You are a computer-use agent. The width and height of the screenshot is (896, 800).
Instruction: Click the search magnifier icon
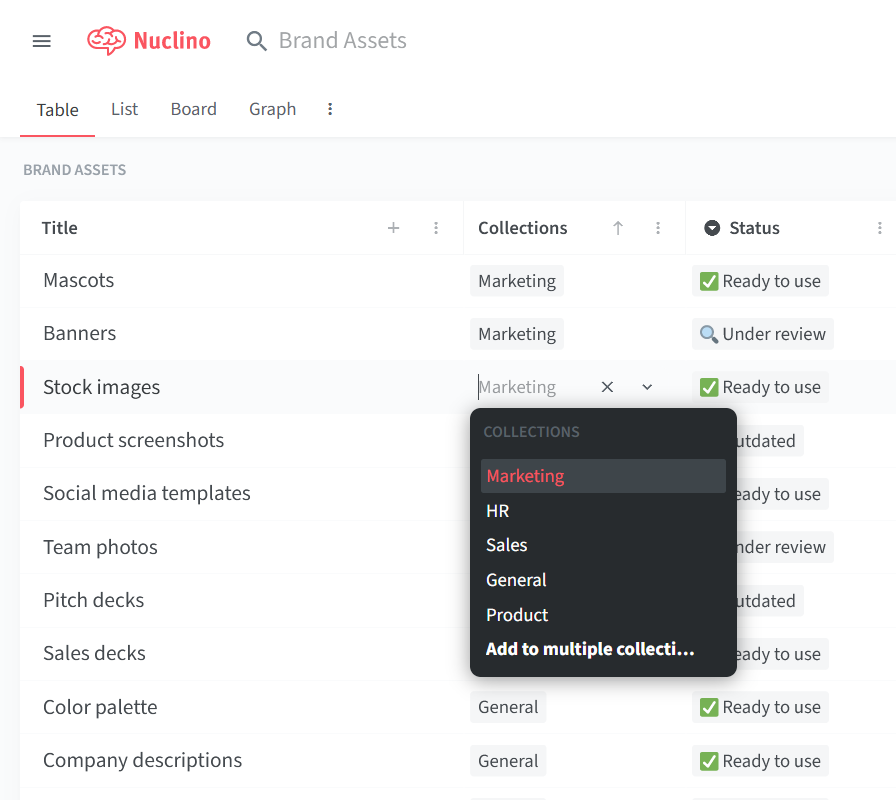point(257,41)
